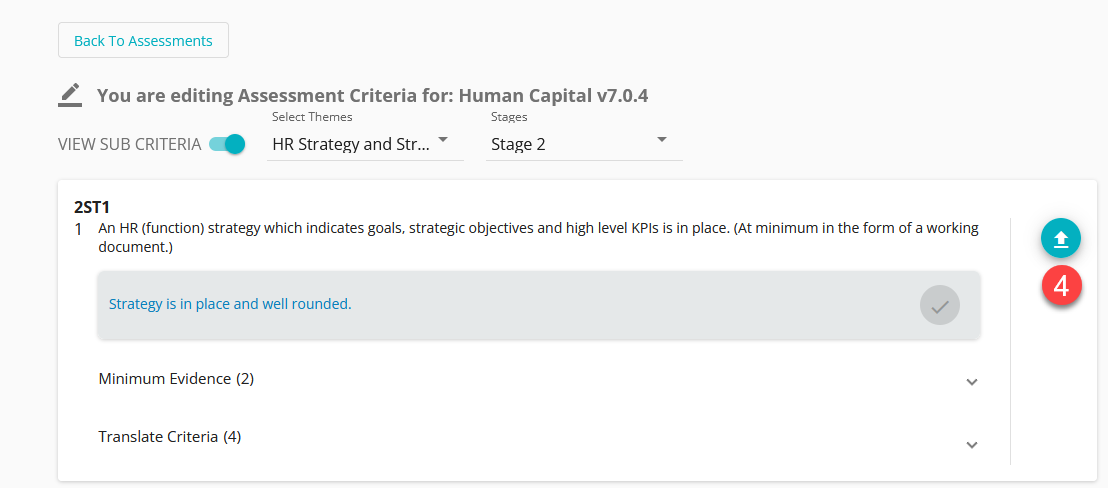Select the 2ST1 criteria heading
This screenshot has height=488, width=1108.
point(92,207)
